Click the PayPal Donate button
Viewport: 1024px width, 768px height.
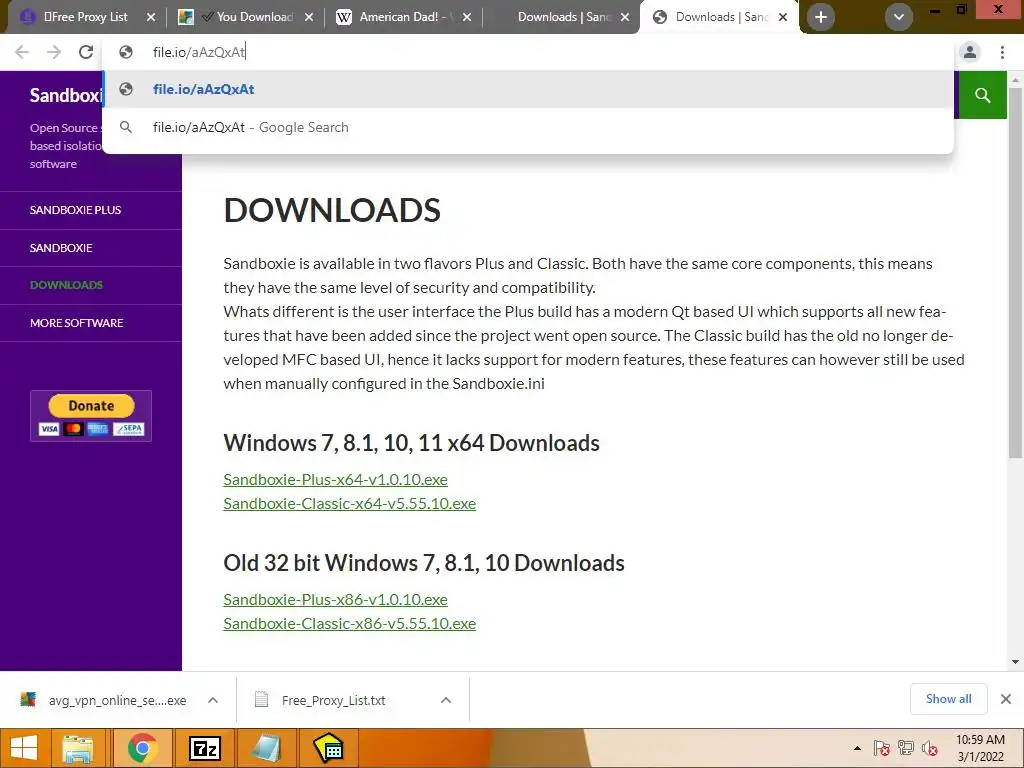[x=91, y=415]
